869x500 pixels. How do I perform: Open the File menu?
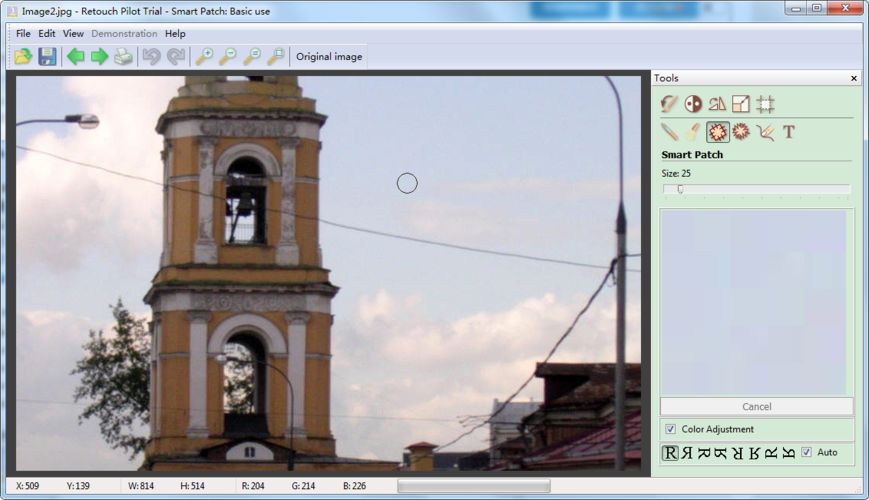tap(23, 33)
